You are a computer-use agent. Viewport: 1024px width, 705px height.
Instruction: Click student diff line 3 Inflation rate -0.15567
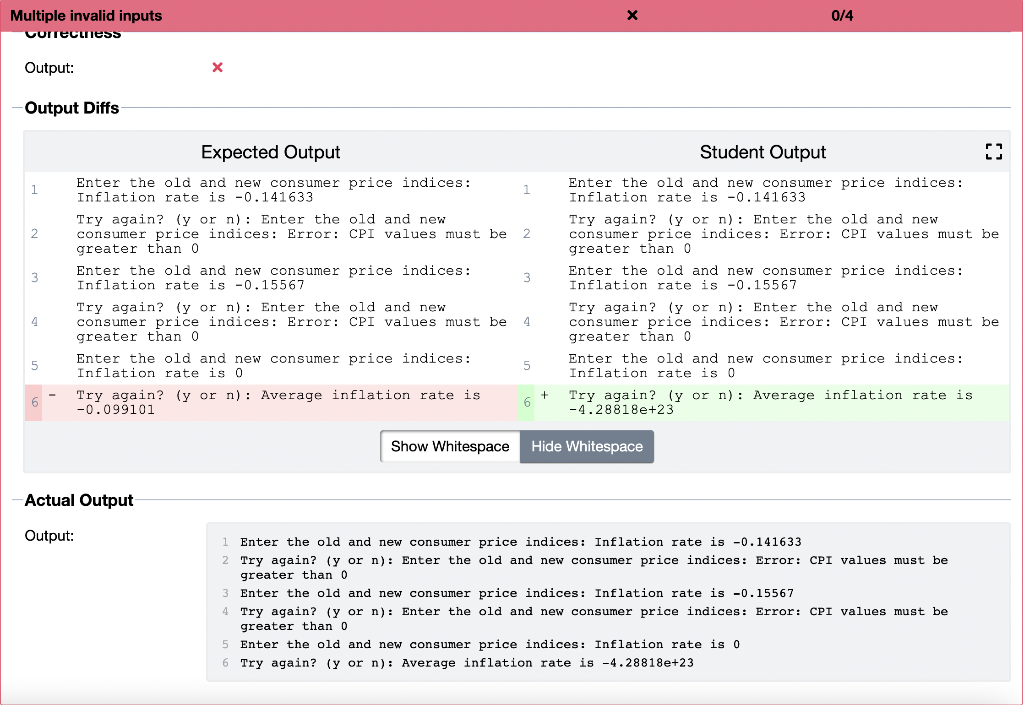pos(765,278)
